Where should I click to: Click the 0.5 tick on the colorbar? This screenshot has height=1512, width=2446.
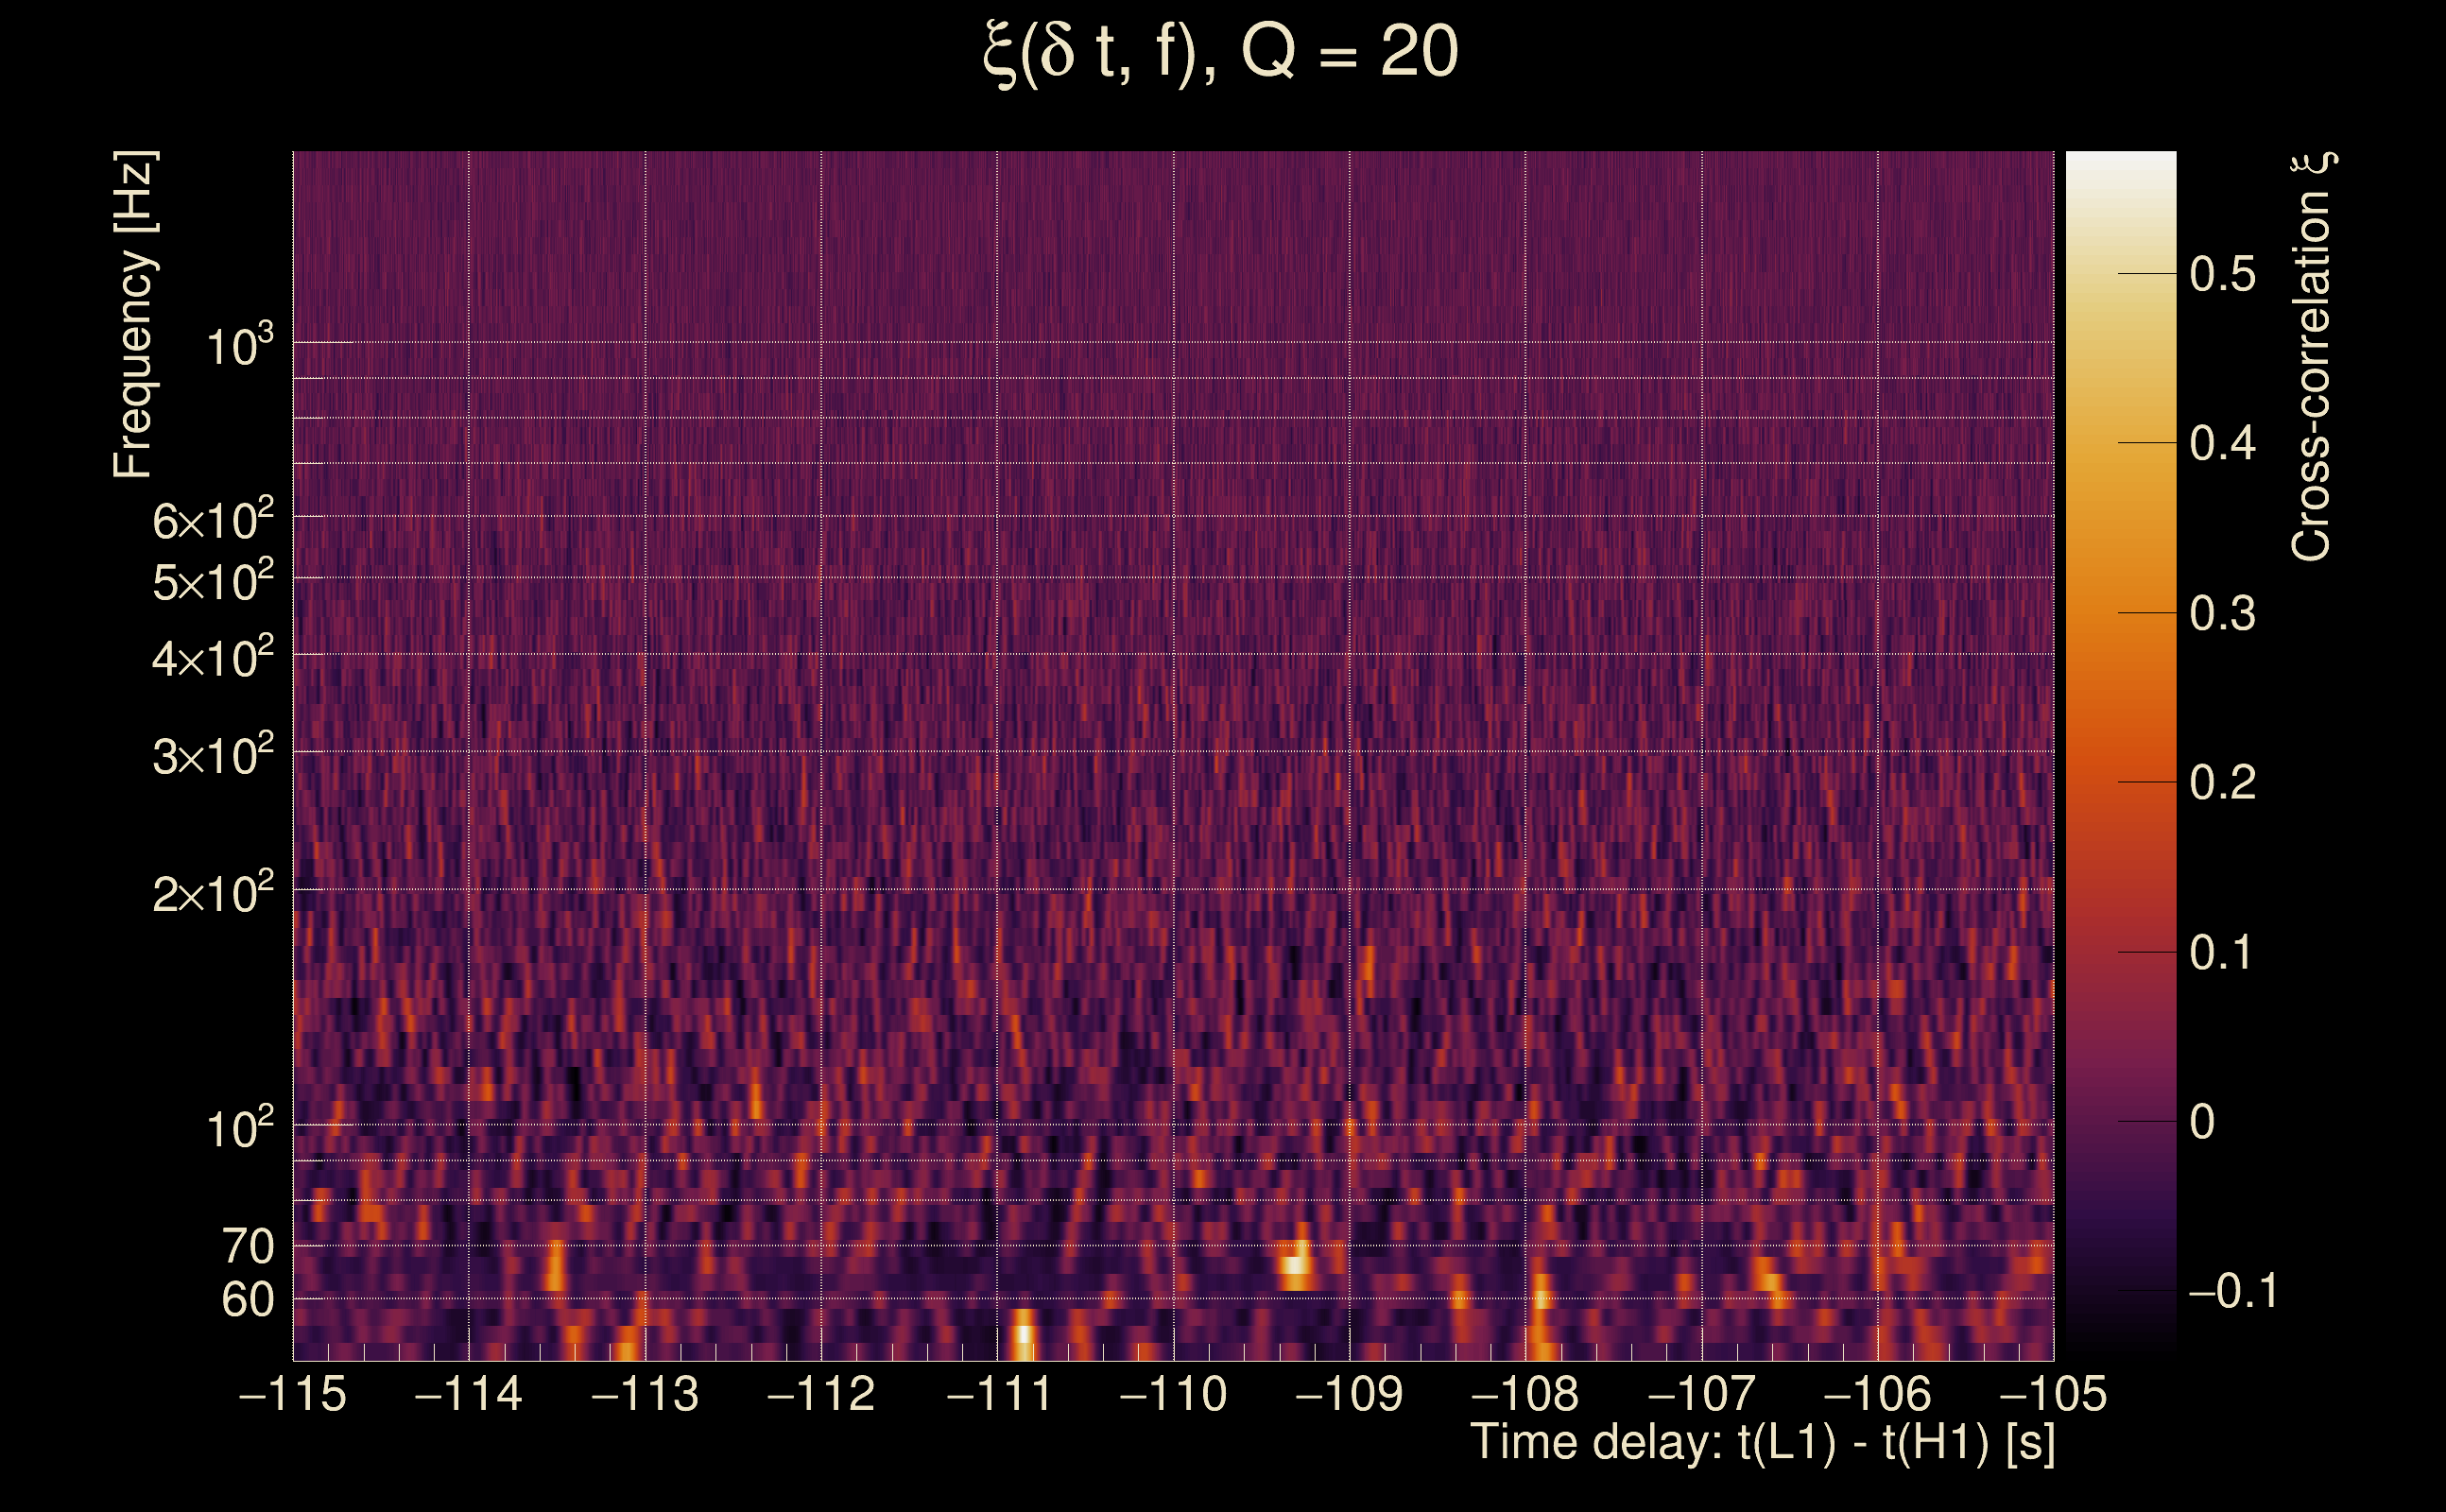pos(2222,274)
